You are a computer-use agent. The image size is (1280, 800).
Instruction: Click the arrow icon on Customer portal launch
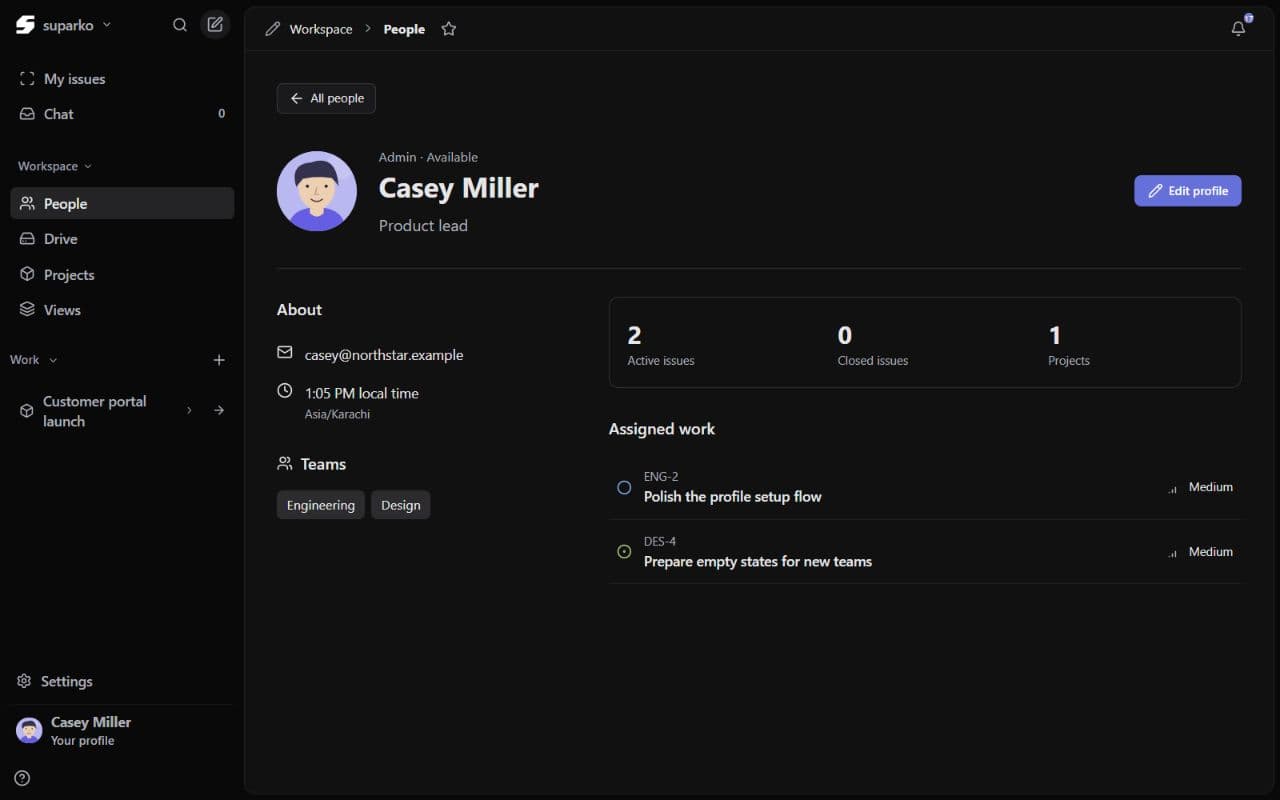click(219, 411)
